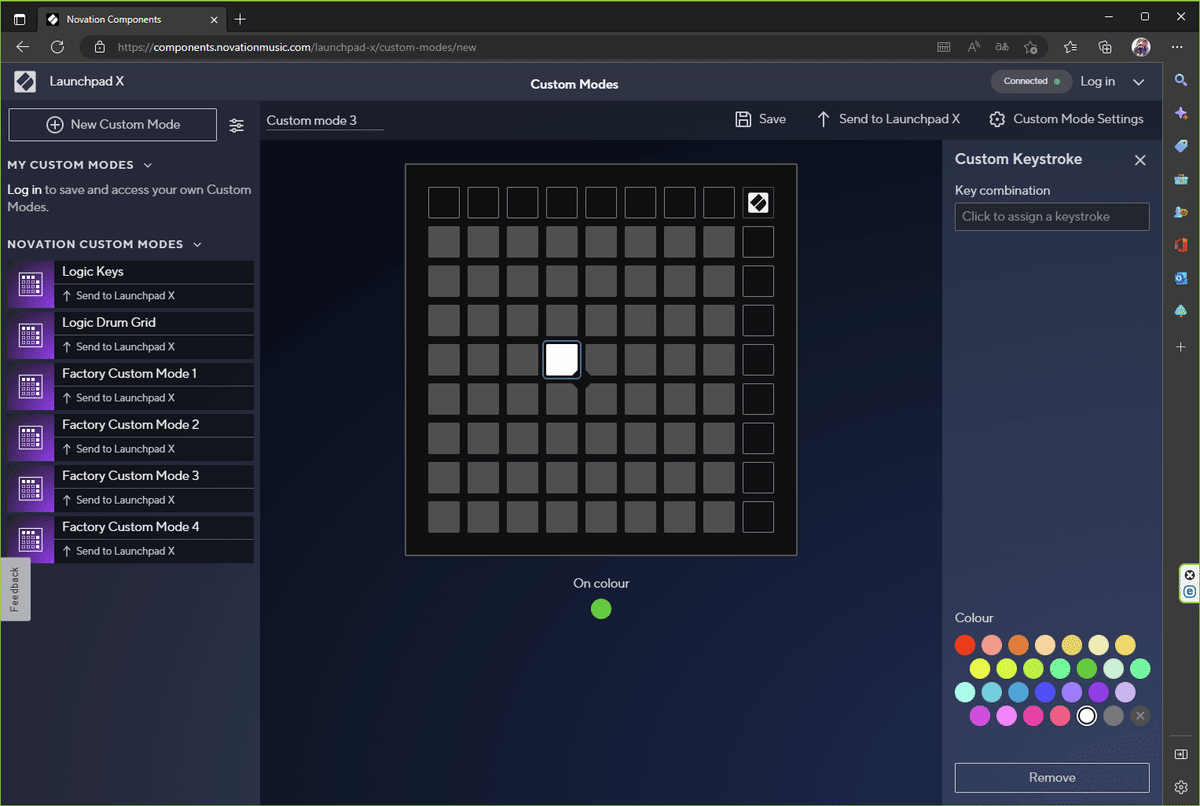Open the browser Settings and more ellipsis menu

(1175, 47)
